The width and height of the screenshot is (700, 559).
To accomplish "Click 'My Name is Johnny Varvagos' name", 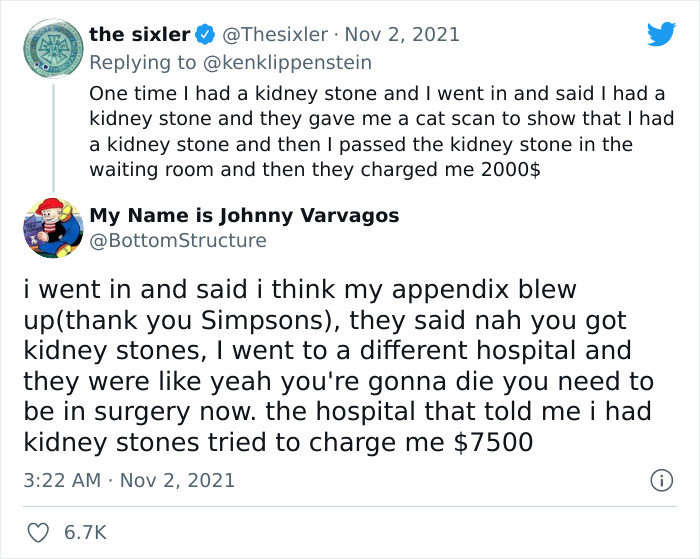I will pos(244,216).
